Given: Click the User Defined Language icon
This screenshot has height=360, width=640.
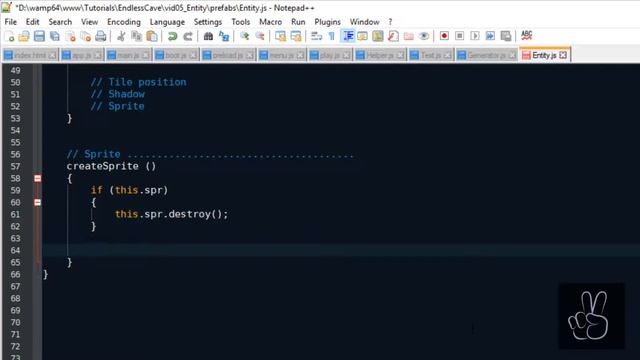Looking at the screenshot, I should (362, 36).
